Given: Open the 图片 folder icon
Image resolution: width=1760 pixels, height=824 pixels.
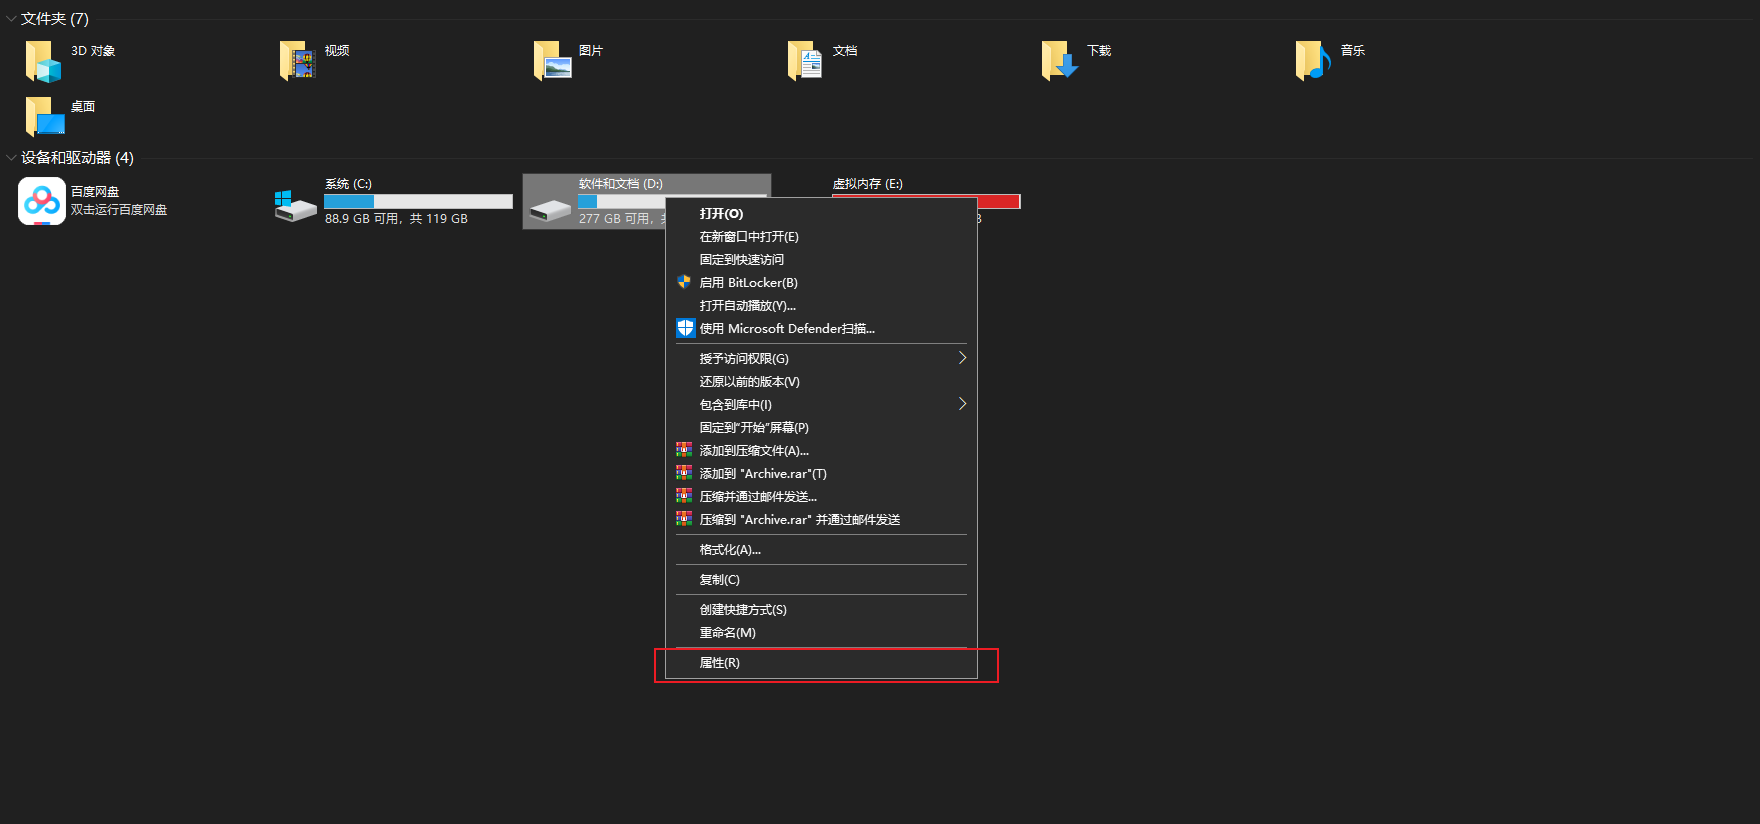Looking at the screenshot, I should pos(552,61).
